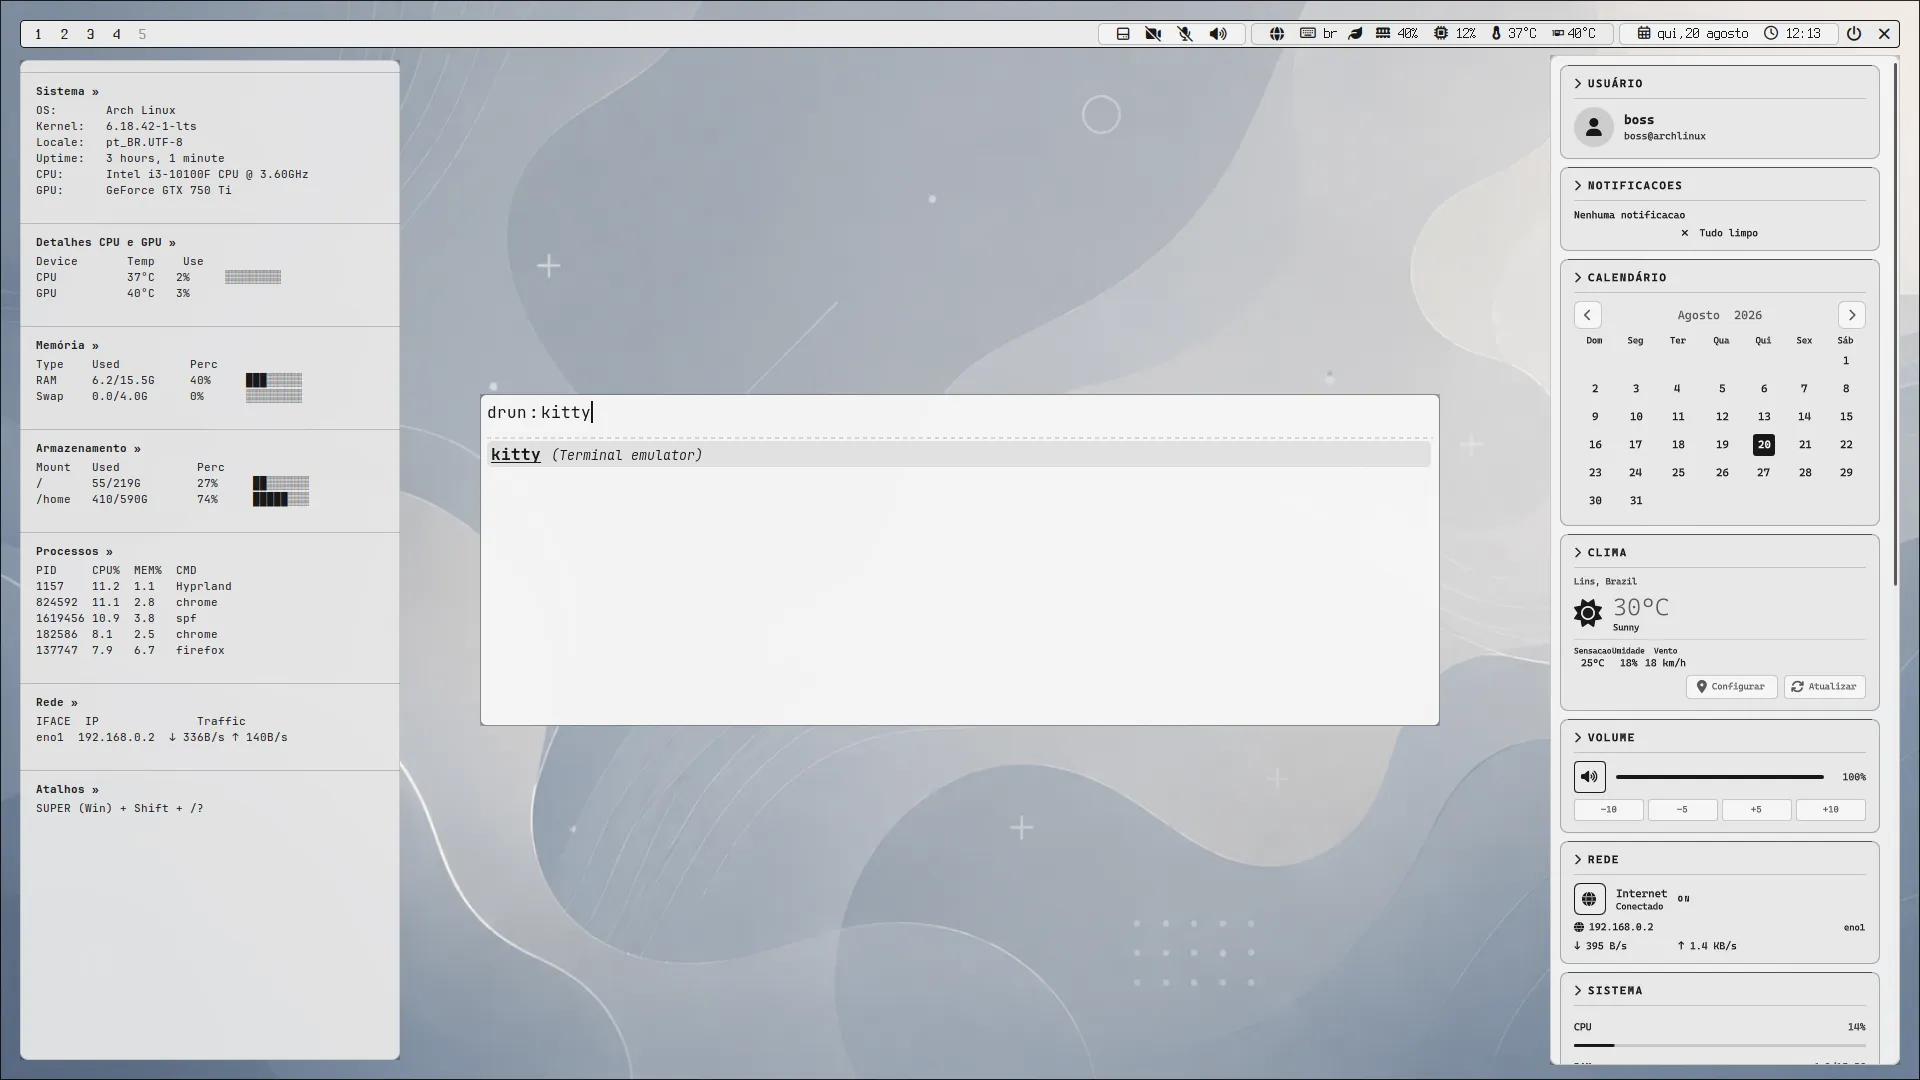Screen dimensions: 1920x1080
Task: Click the RAM memory icon showing 40%
Action: click(1382, 33)
